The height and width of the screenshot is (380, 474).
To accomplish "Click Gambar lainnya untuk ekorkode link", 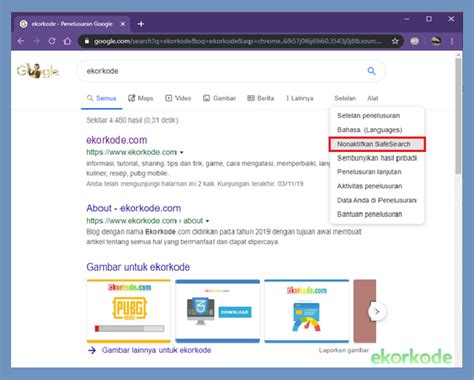I will [x=156, y=350].
